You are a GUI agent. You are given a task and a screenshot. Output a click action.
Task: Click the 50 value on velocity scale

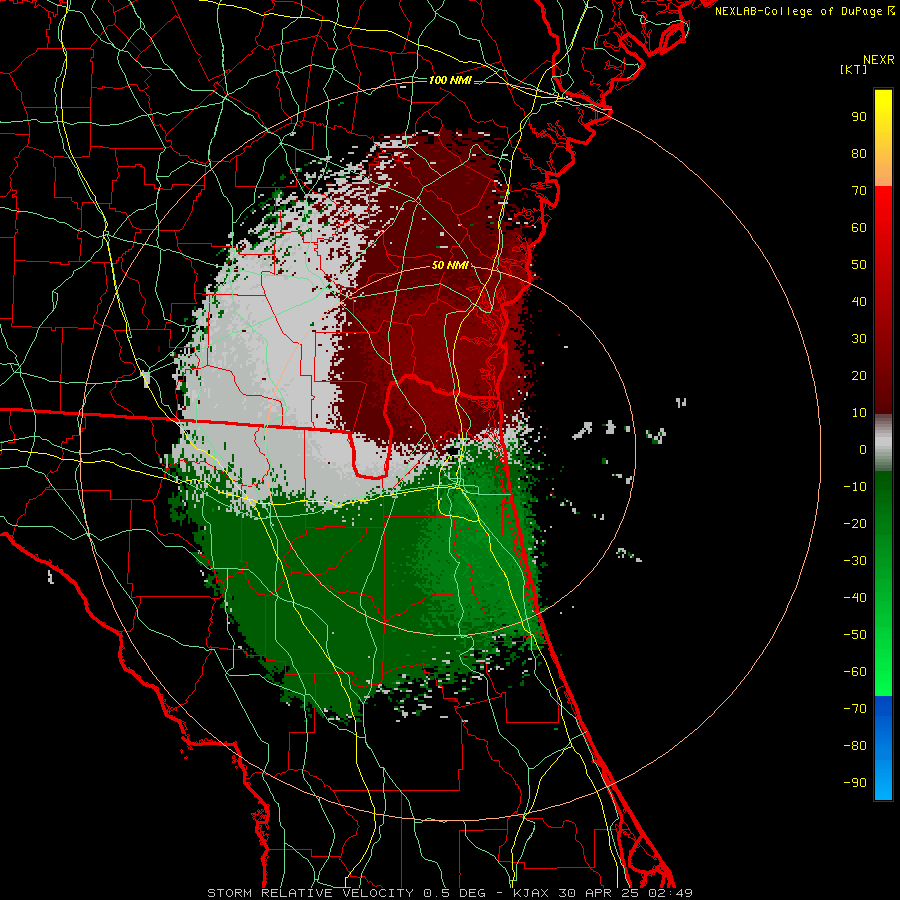pos(859,265)
